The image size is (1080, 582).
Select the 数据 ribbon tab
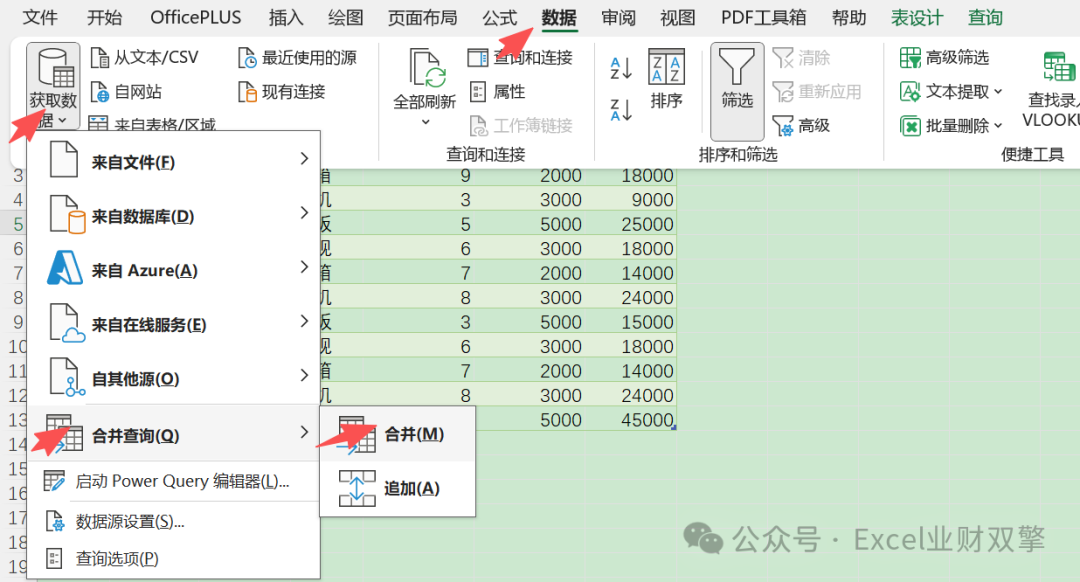[x=559, y=17]
